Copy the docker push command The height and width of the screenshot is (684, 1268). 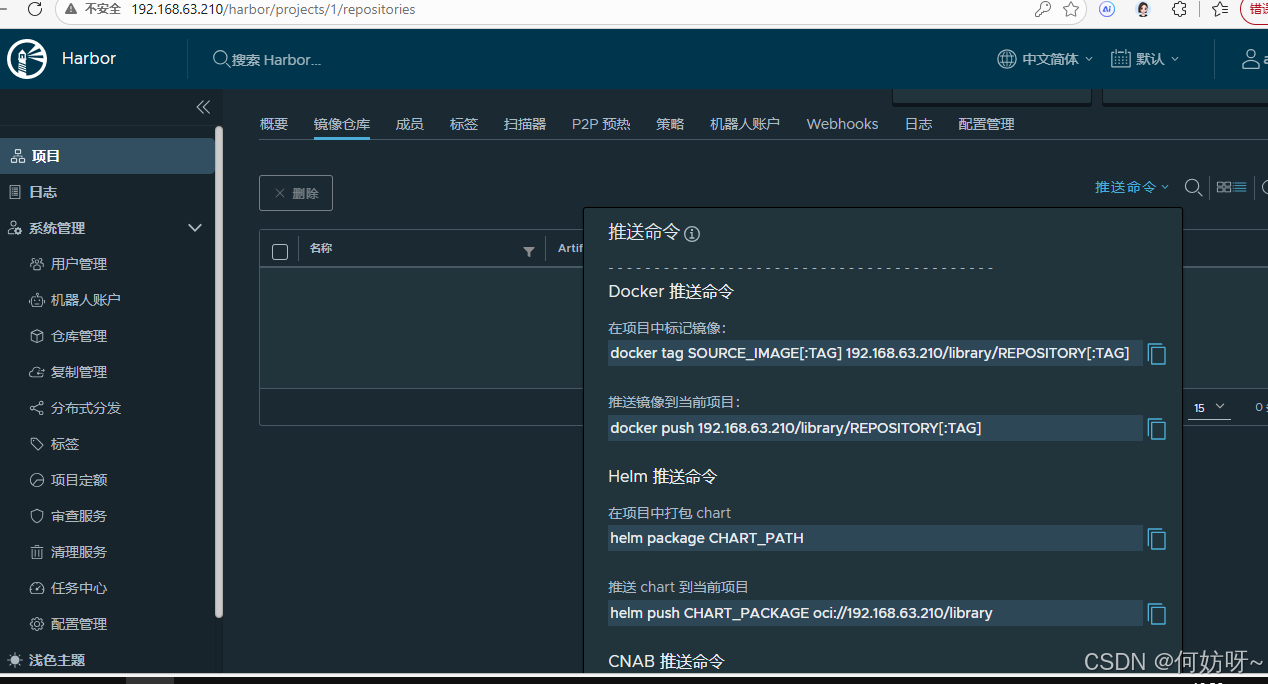pos(1157,429)
